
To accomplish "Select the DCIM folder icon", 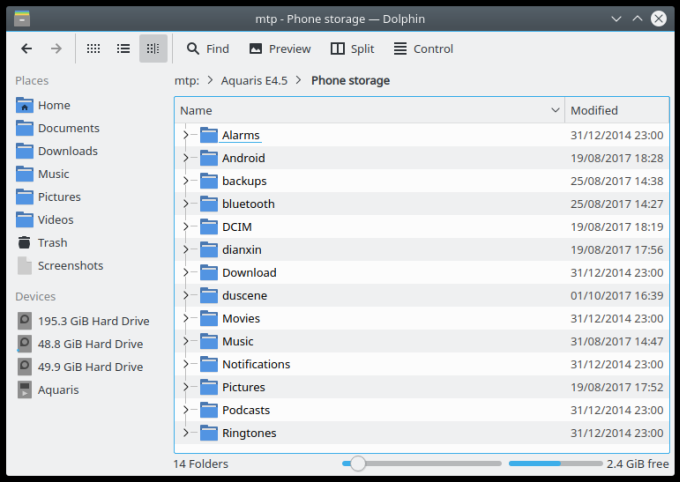I will click(209, 227).
